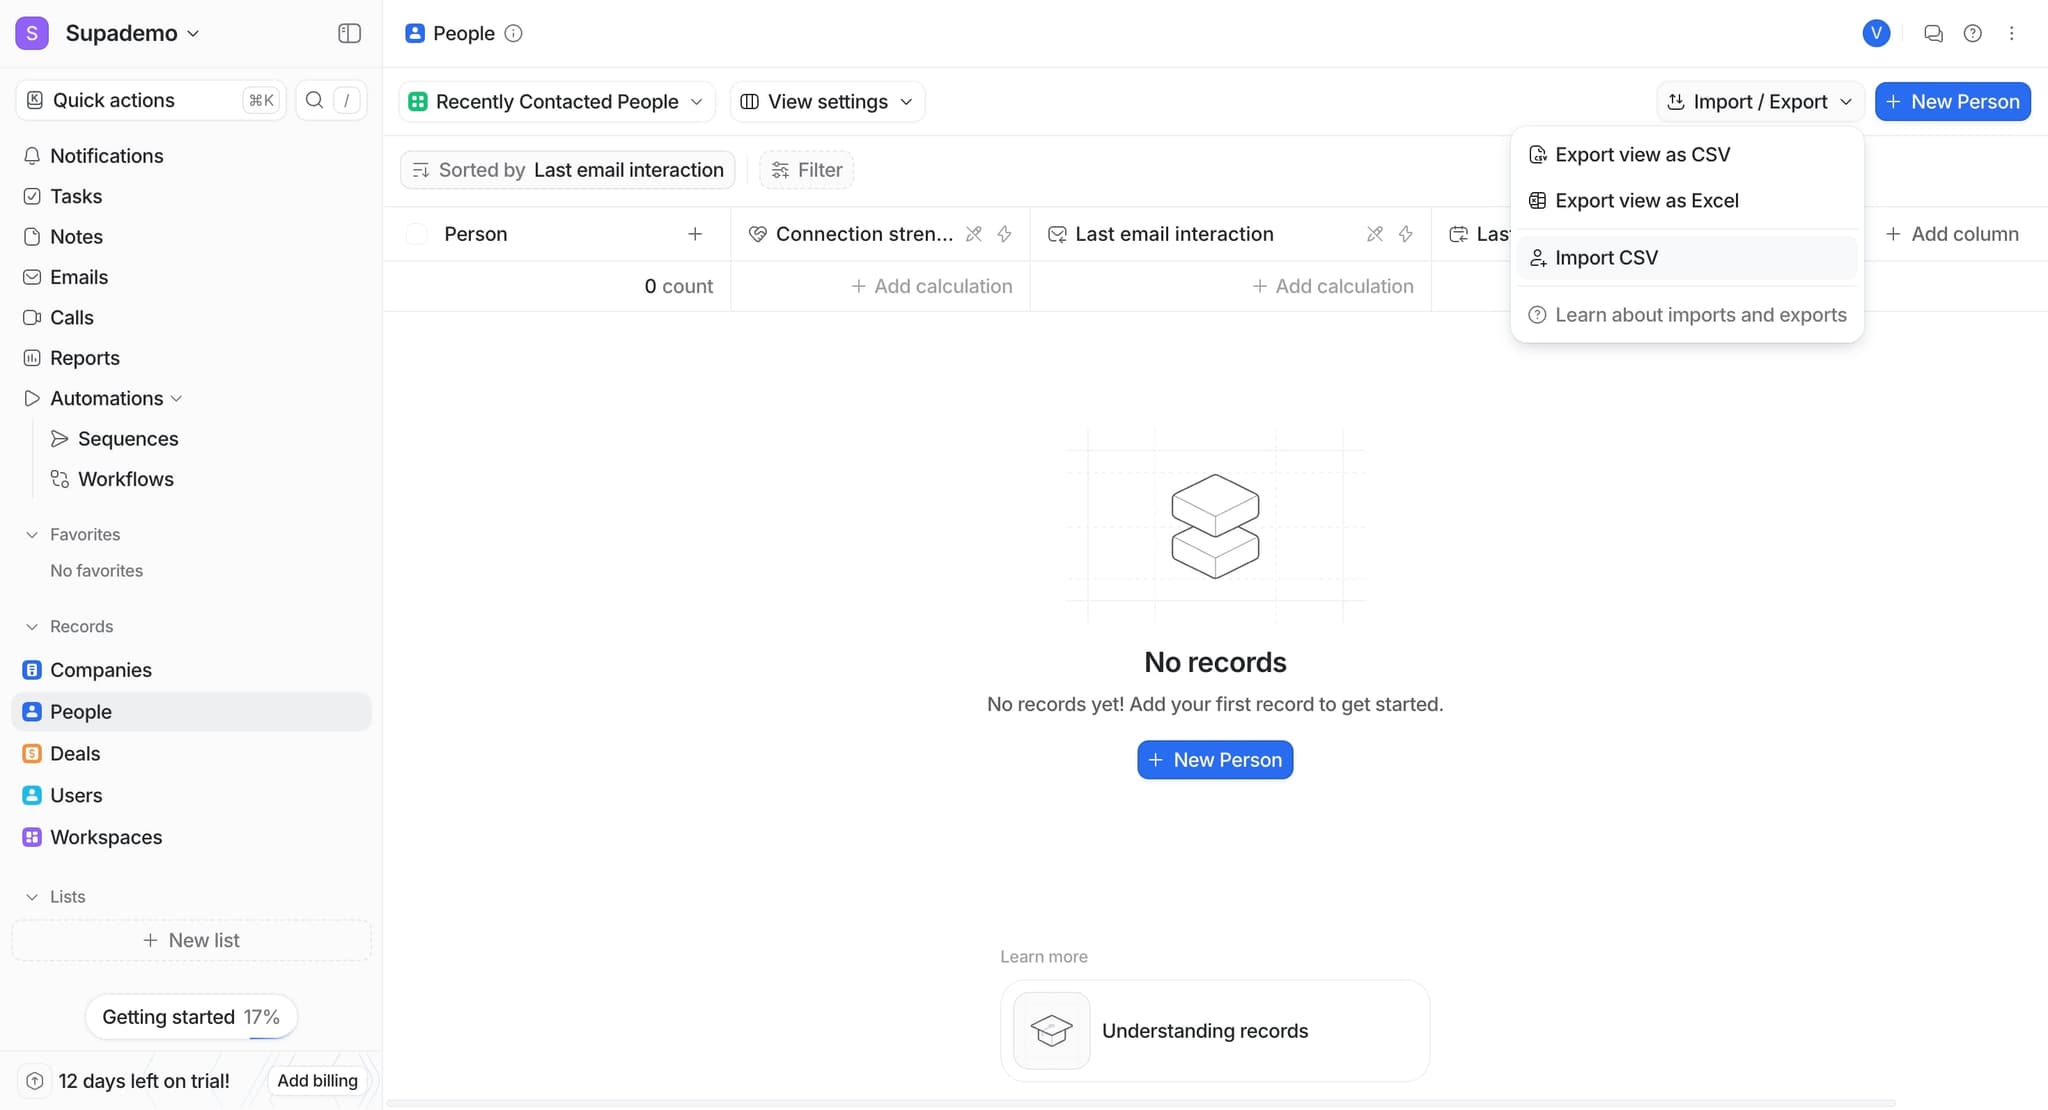Expand the View settings dropdown

826,101
